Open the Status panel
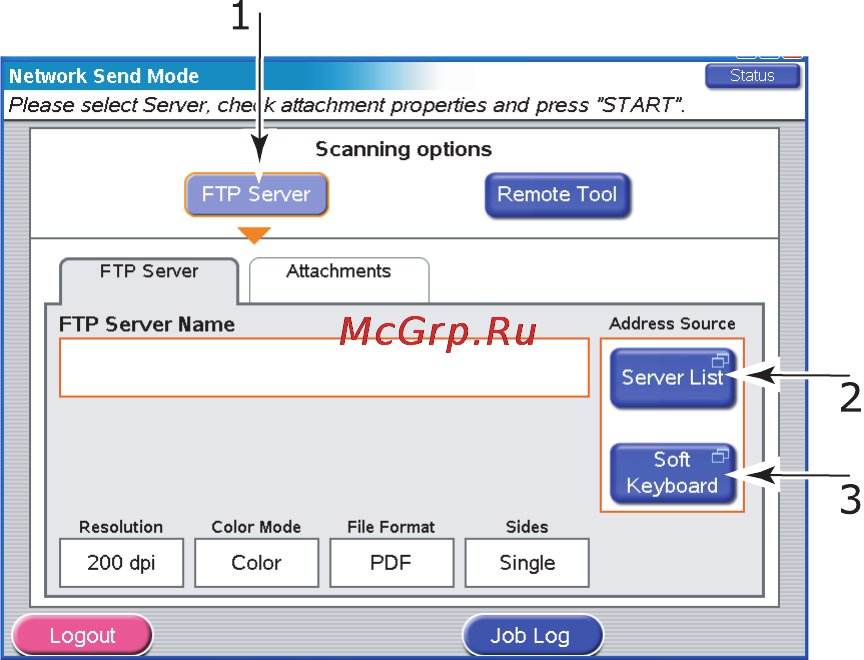The width and height of the screenshot is (864, 660). [752, 75]
